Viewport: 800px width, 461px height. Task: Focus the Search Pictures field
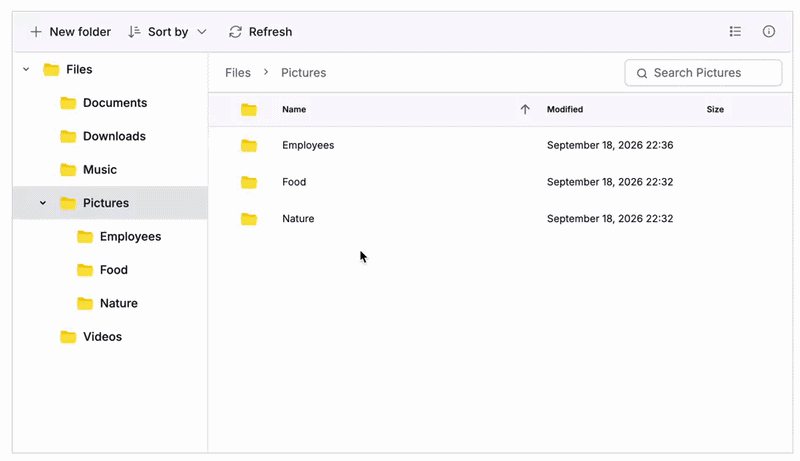click(x=703, y=73)
